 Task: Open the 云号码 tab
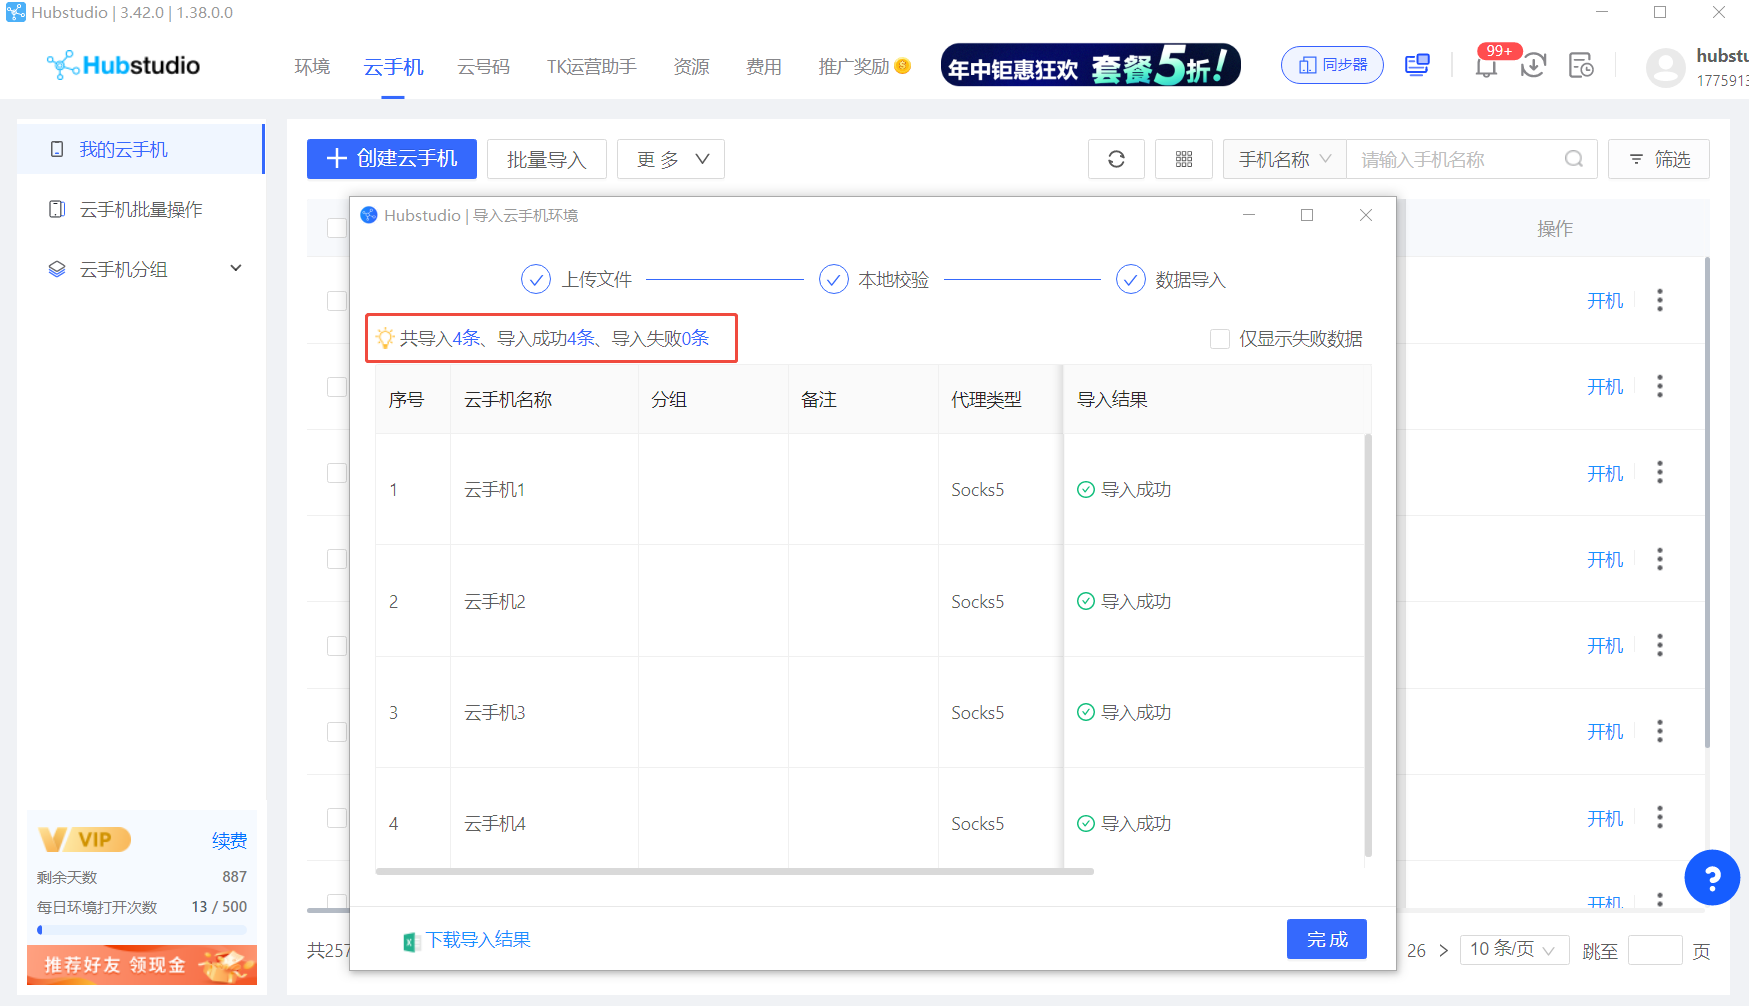483,67
